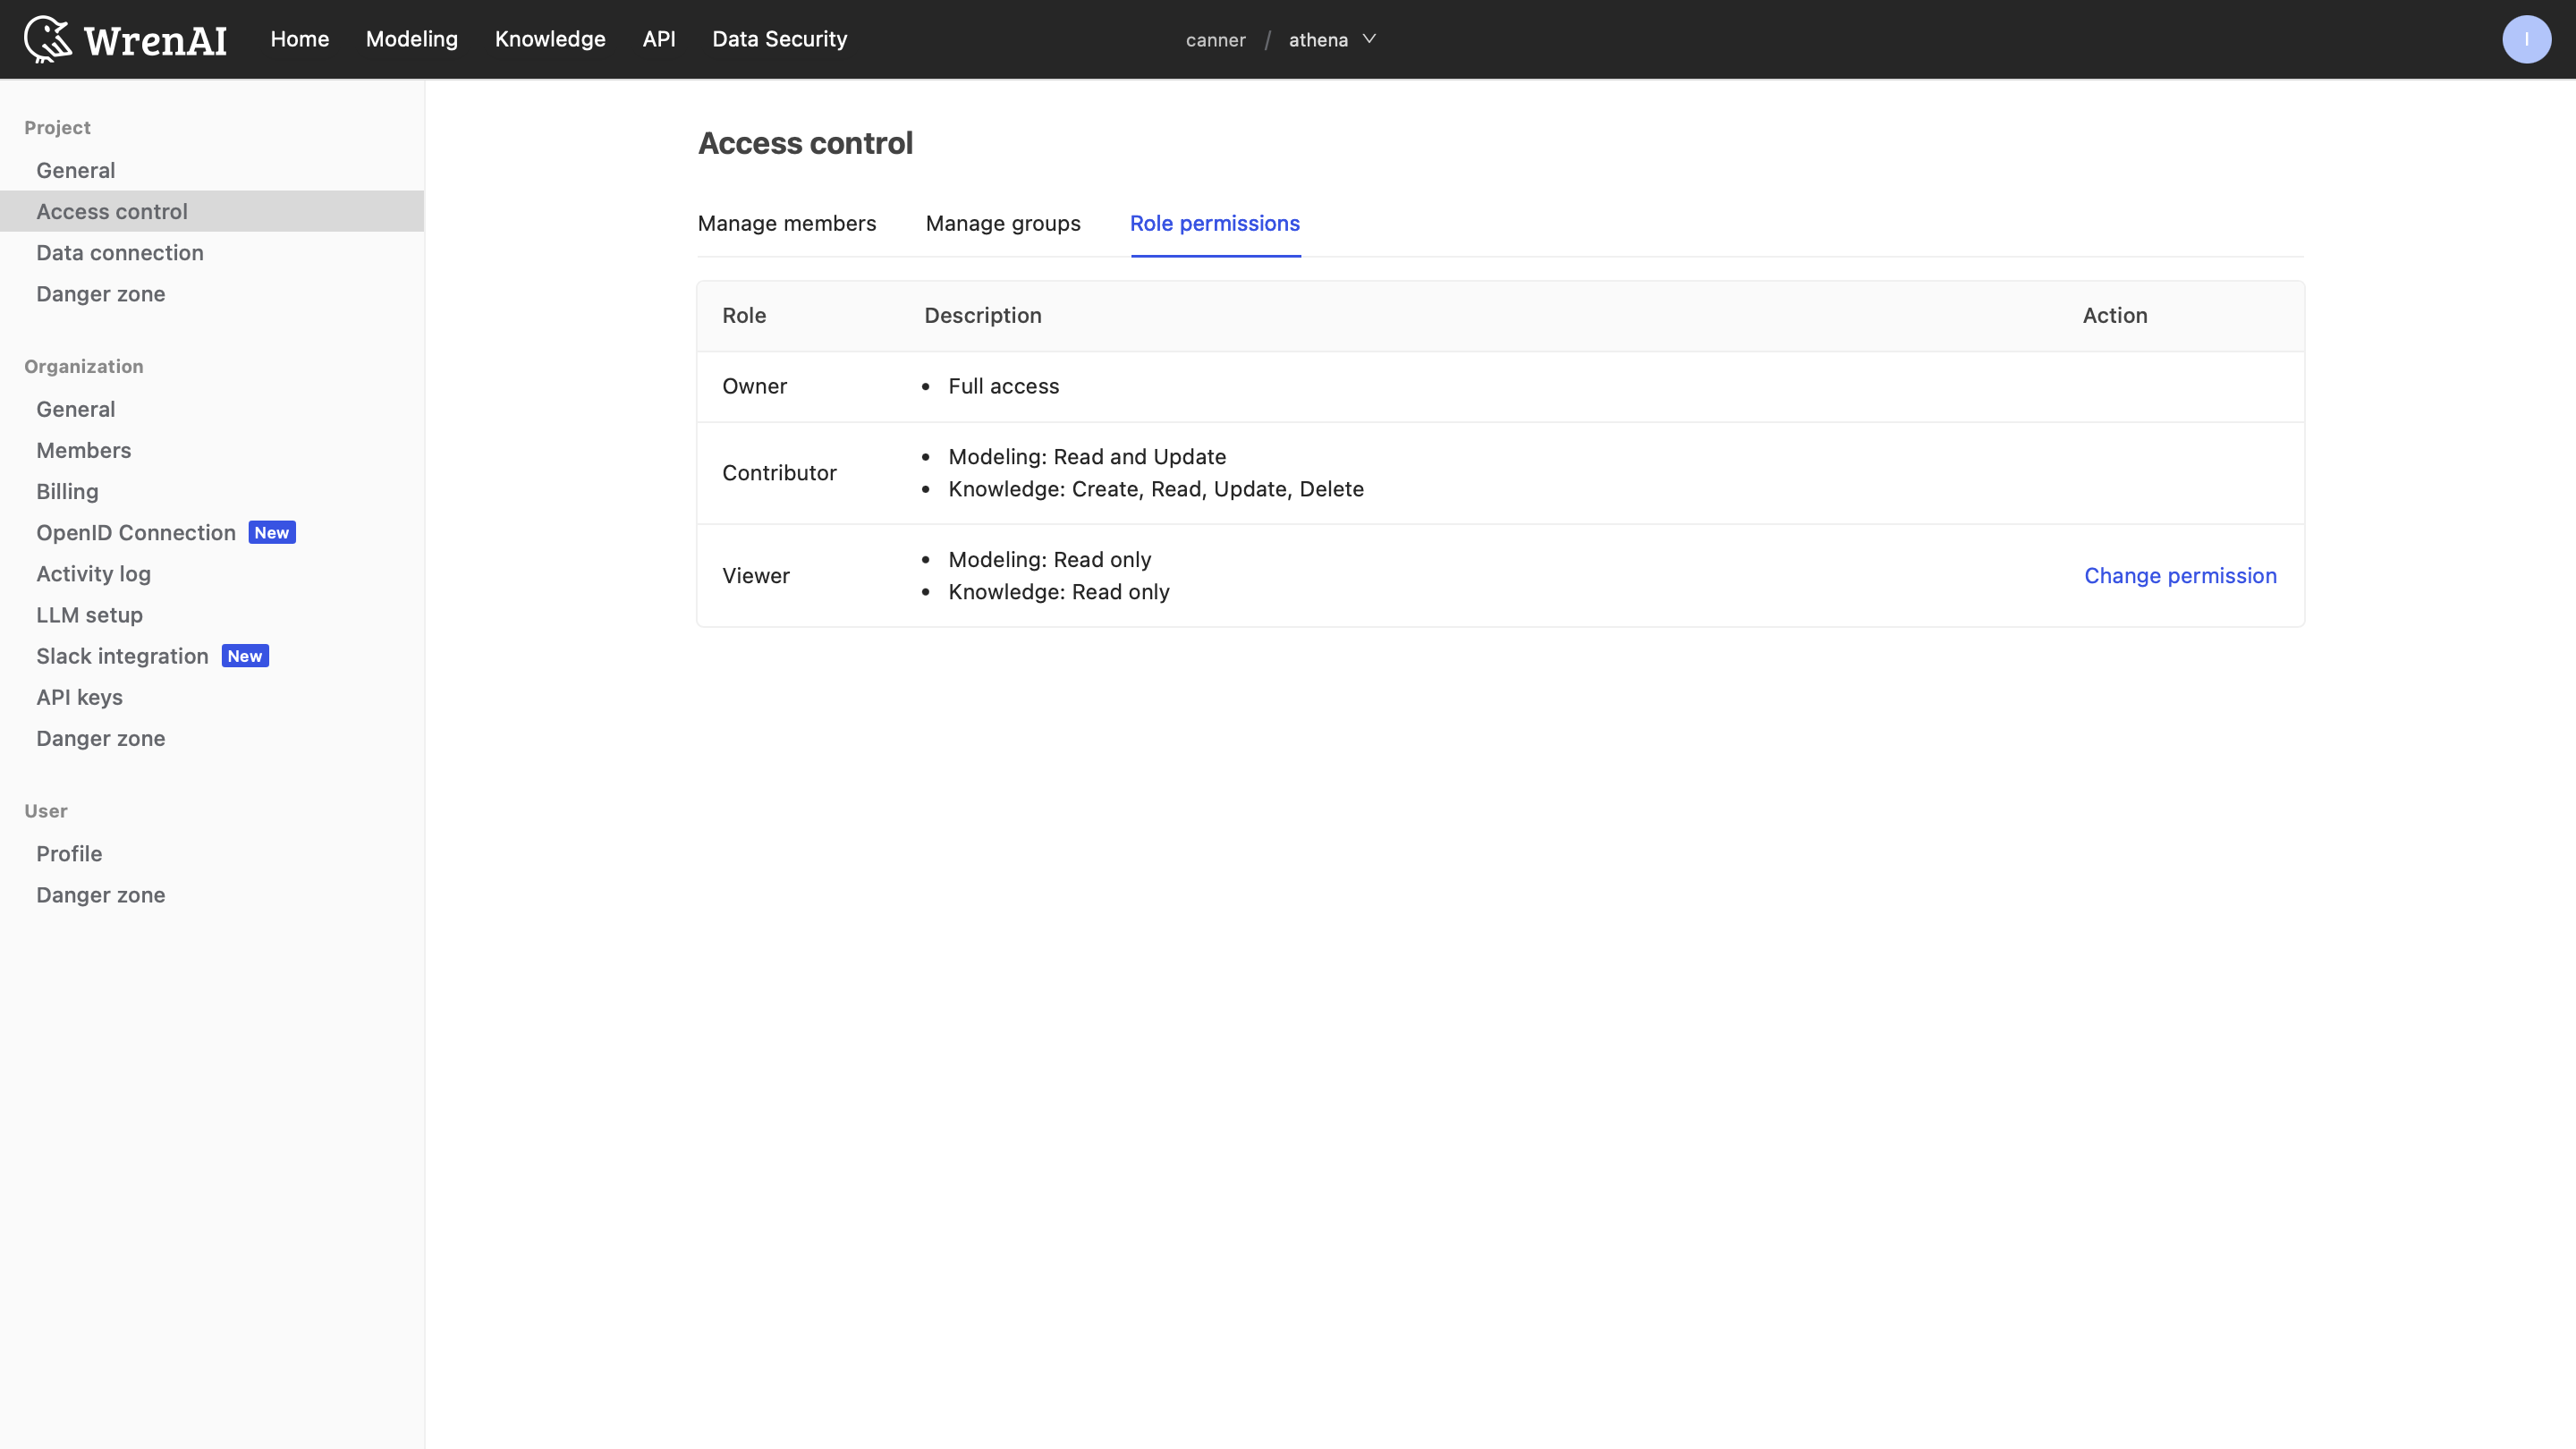Screen dimensions: 2576x1449
Task: Go to organization Billing page
Action: click(x=67, y=492)
